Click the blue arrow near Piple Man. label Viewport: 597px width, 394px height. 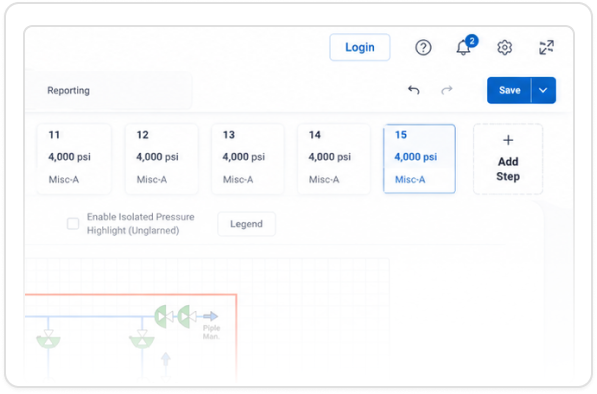210,316
